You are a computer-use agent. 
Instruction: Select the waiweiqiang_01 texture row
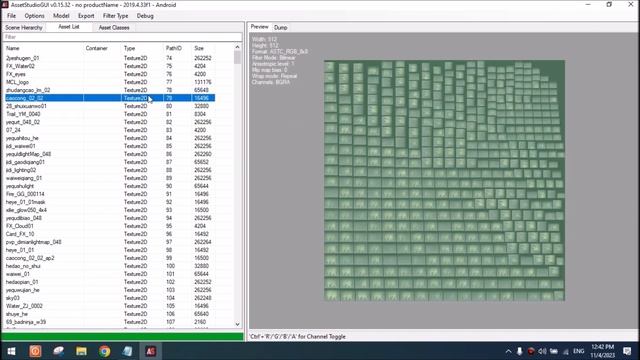(x=109, y=178)
